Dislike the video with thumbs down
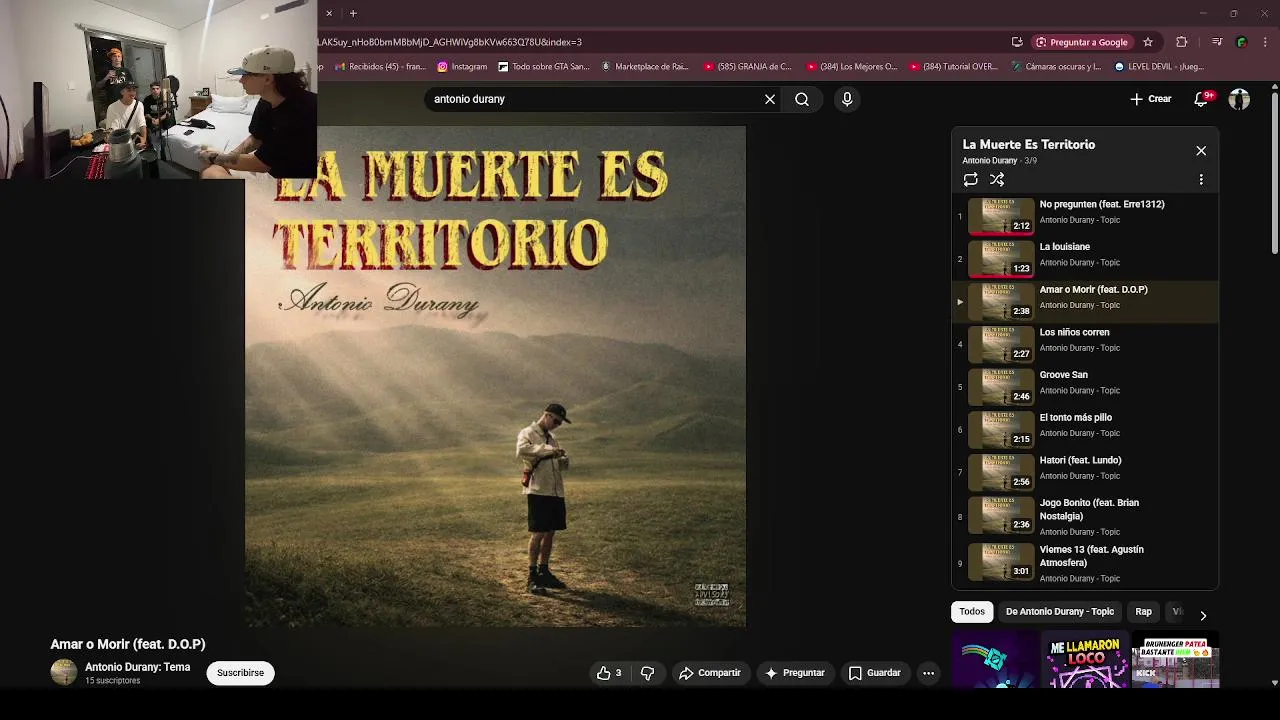Image resolution: width=1280 pixels, height=720 pixels. click(x=648, y=673)
